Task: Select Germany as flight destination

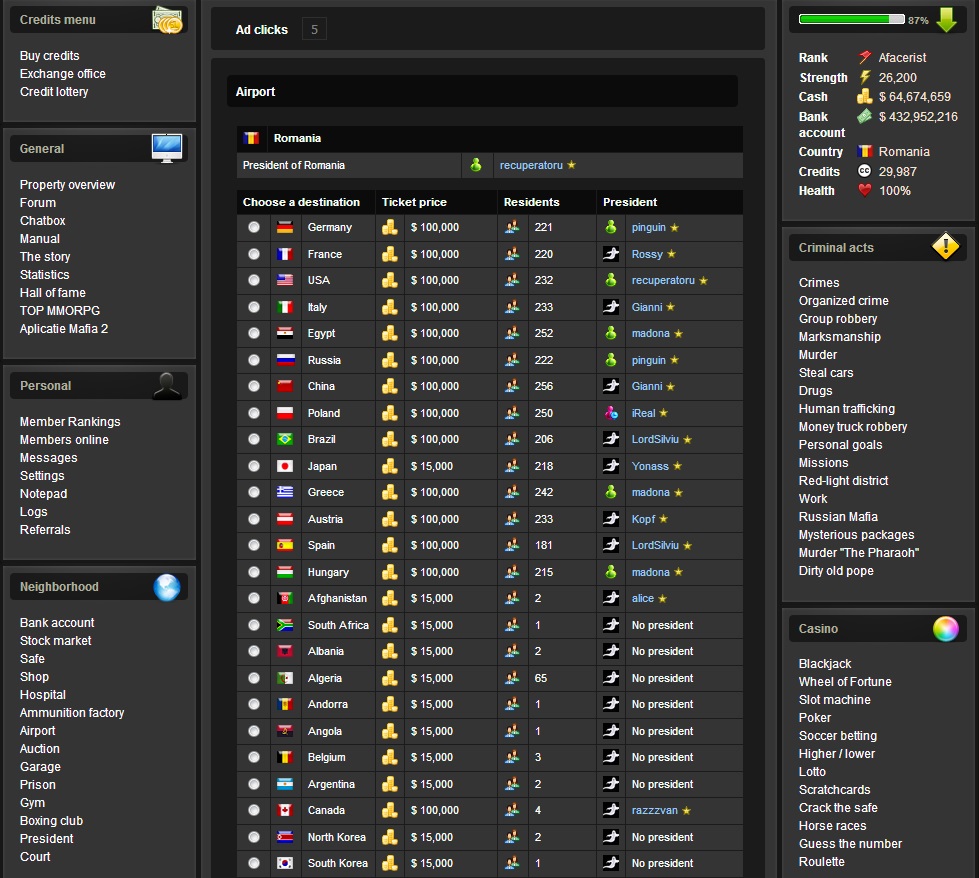Action: 254,227
